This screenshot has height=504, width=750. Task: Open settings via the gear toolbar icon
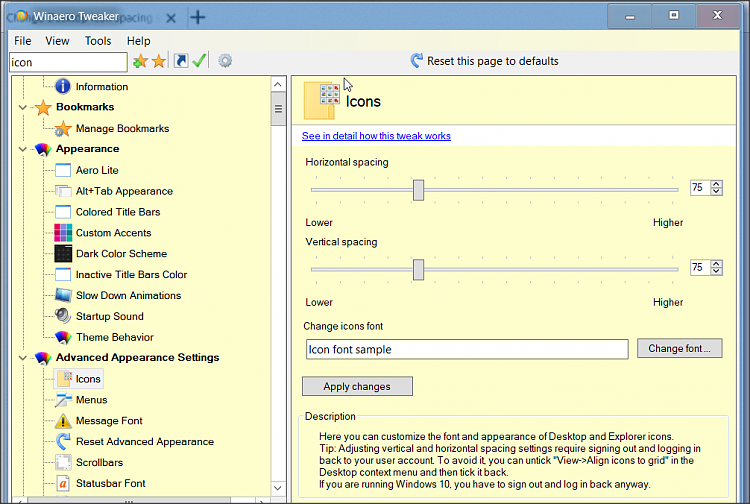tap(225, 61)
